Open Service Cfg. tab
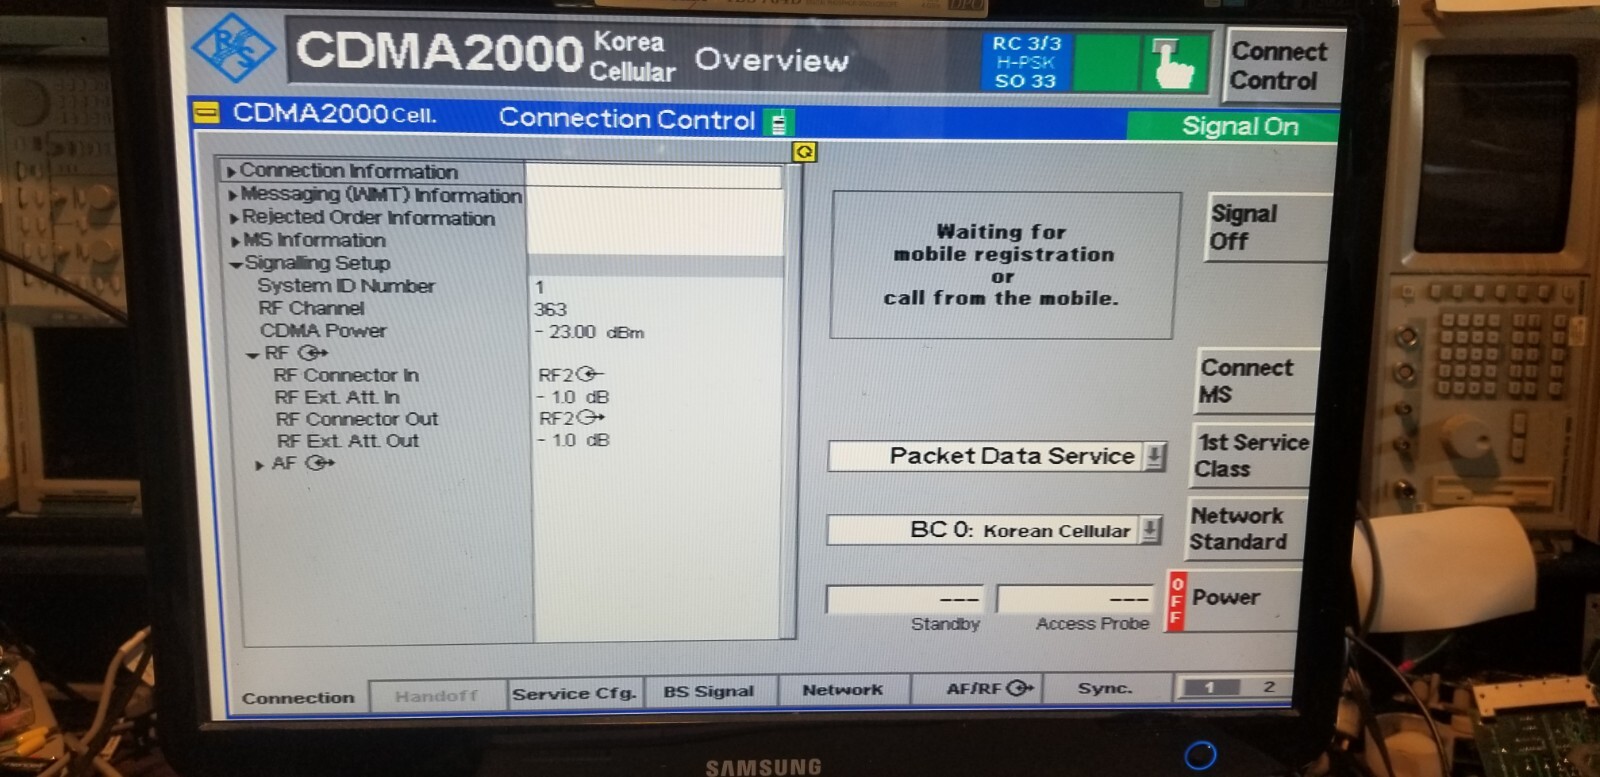The height and width of the screenshot is (777, 1600). [574, 693]
